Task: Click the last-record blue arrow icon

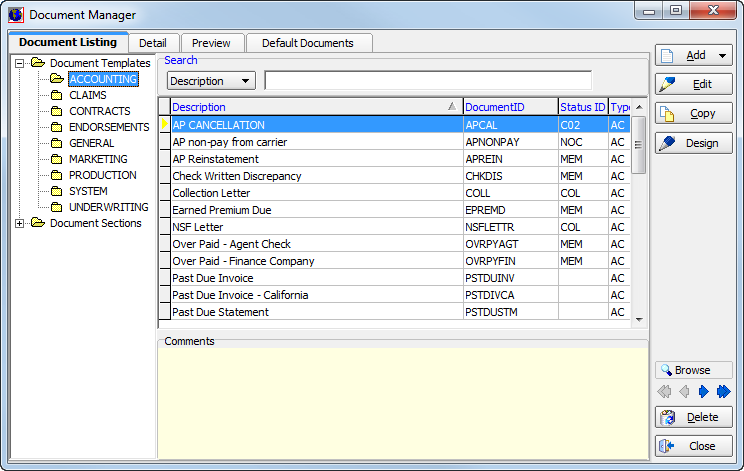Action: [722, 391]
